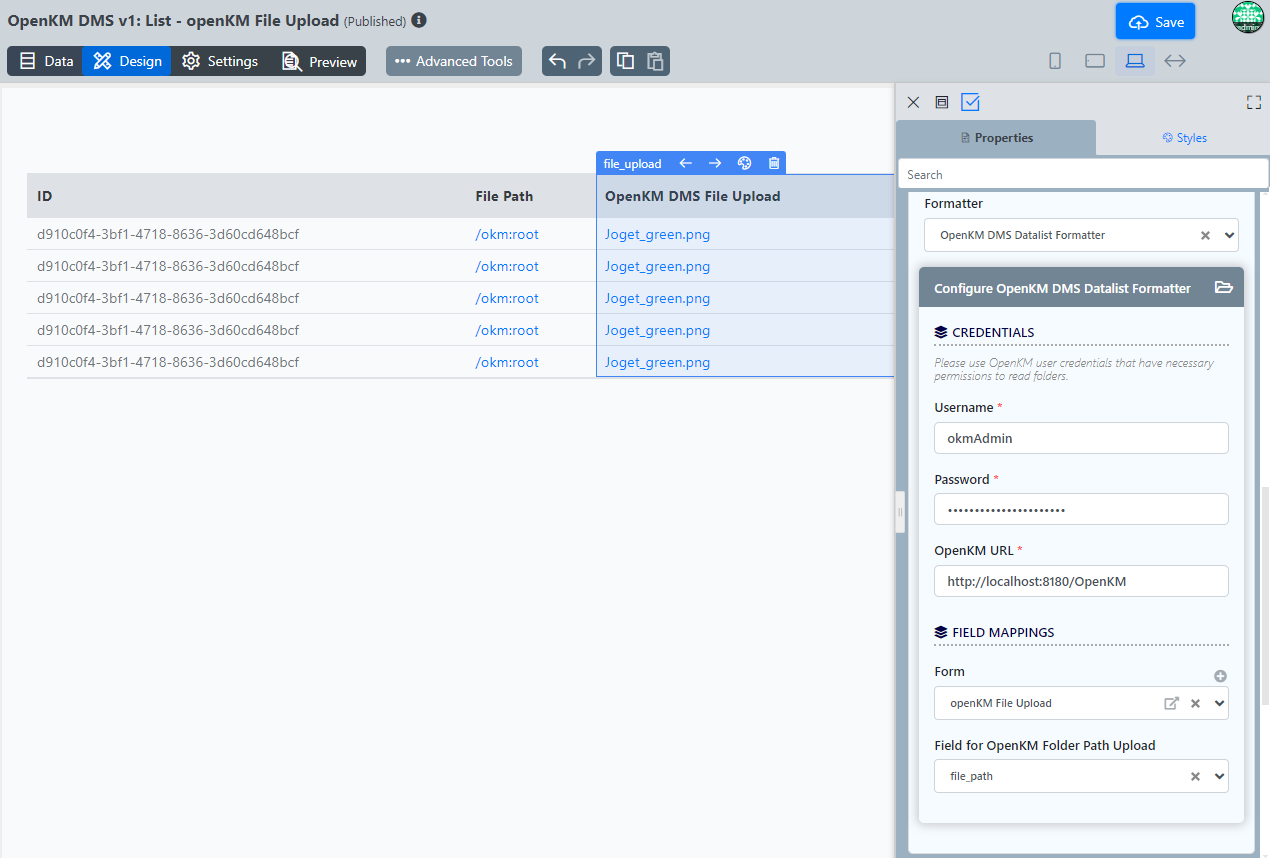Click the undo arrow in the toolbar
This screenshot has height=858, width=1270.
coord(558,61)
